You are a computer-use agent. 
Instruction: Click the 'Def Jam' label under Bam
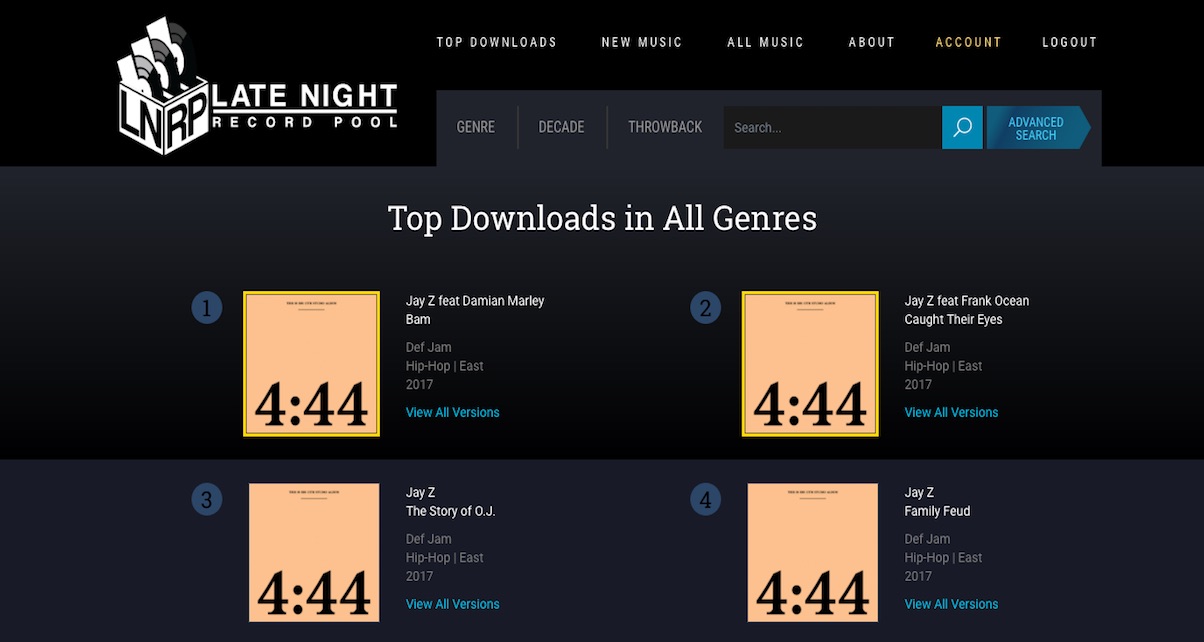coord(429,348)
